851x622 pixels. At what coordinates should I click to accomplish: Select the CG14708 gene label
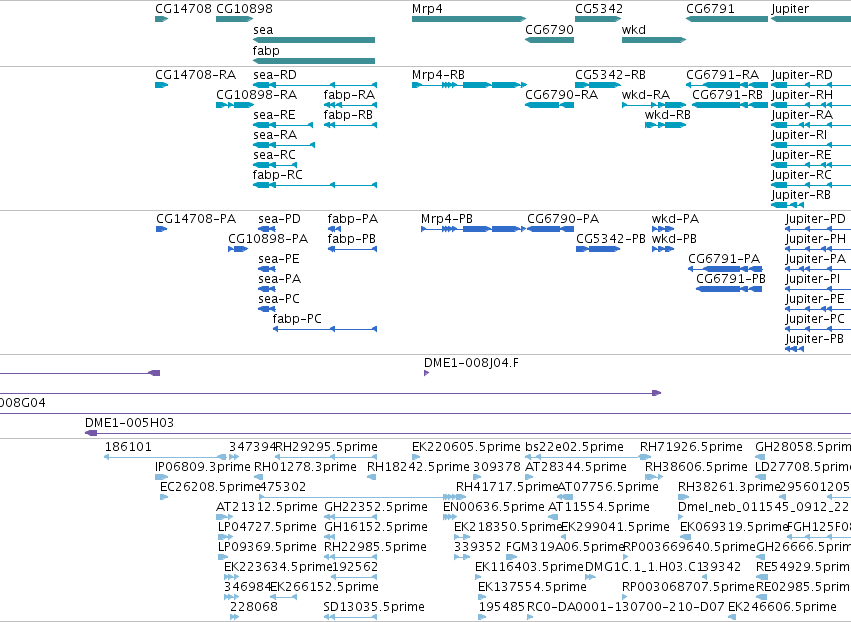(x=183, y=9)
